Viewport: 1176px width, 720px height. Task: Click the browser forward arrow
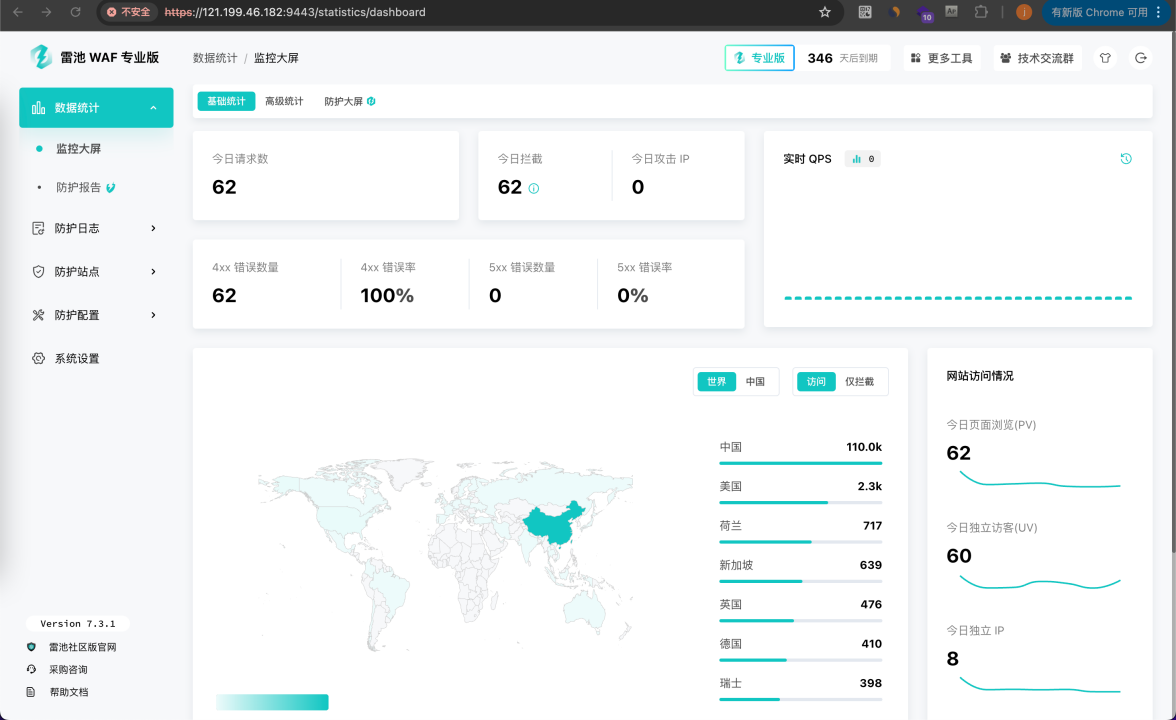click(x=46, y=12)
